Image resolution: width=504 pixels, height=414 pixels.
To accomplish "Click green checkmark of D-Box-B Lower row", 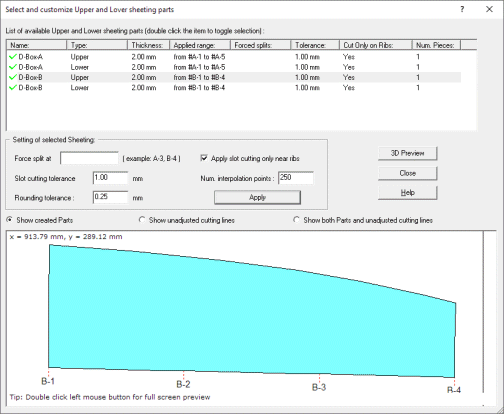I will tap(13, 88).
